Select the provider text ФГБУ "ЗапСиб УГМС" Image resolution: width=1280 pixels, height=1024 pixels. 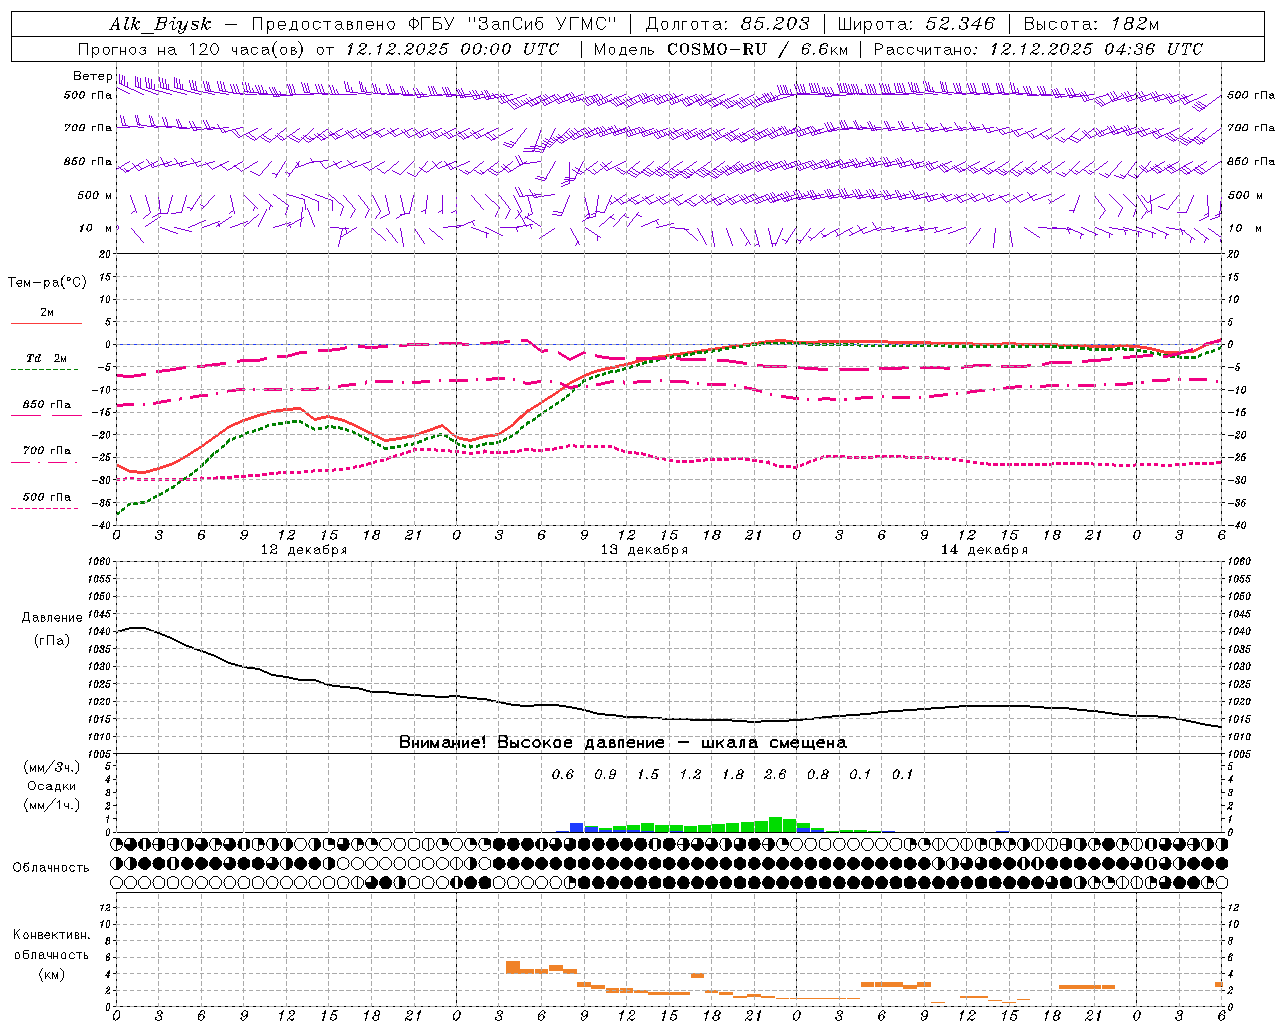point(512,24)
